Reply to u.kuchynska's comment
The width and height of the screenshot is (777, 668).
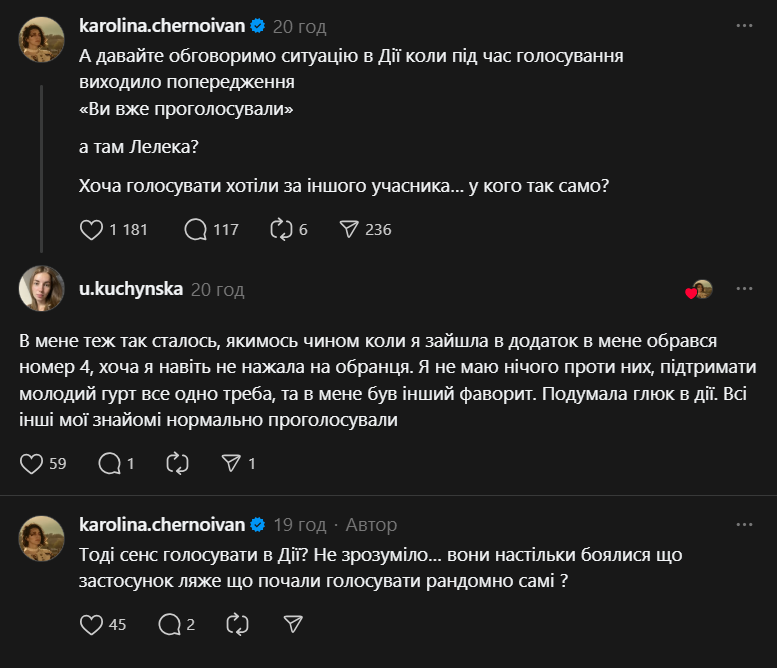[x=110, y=463]
